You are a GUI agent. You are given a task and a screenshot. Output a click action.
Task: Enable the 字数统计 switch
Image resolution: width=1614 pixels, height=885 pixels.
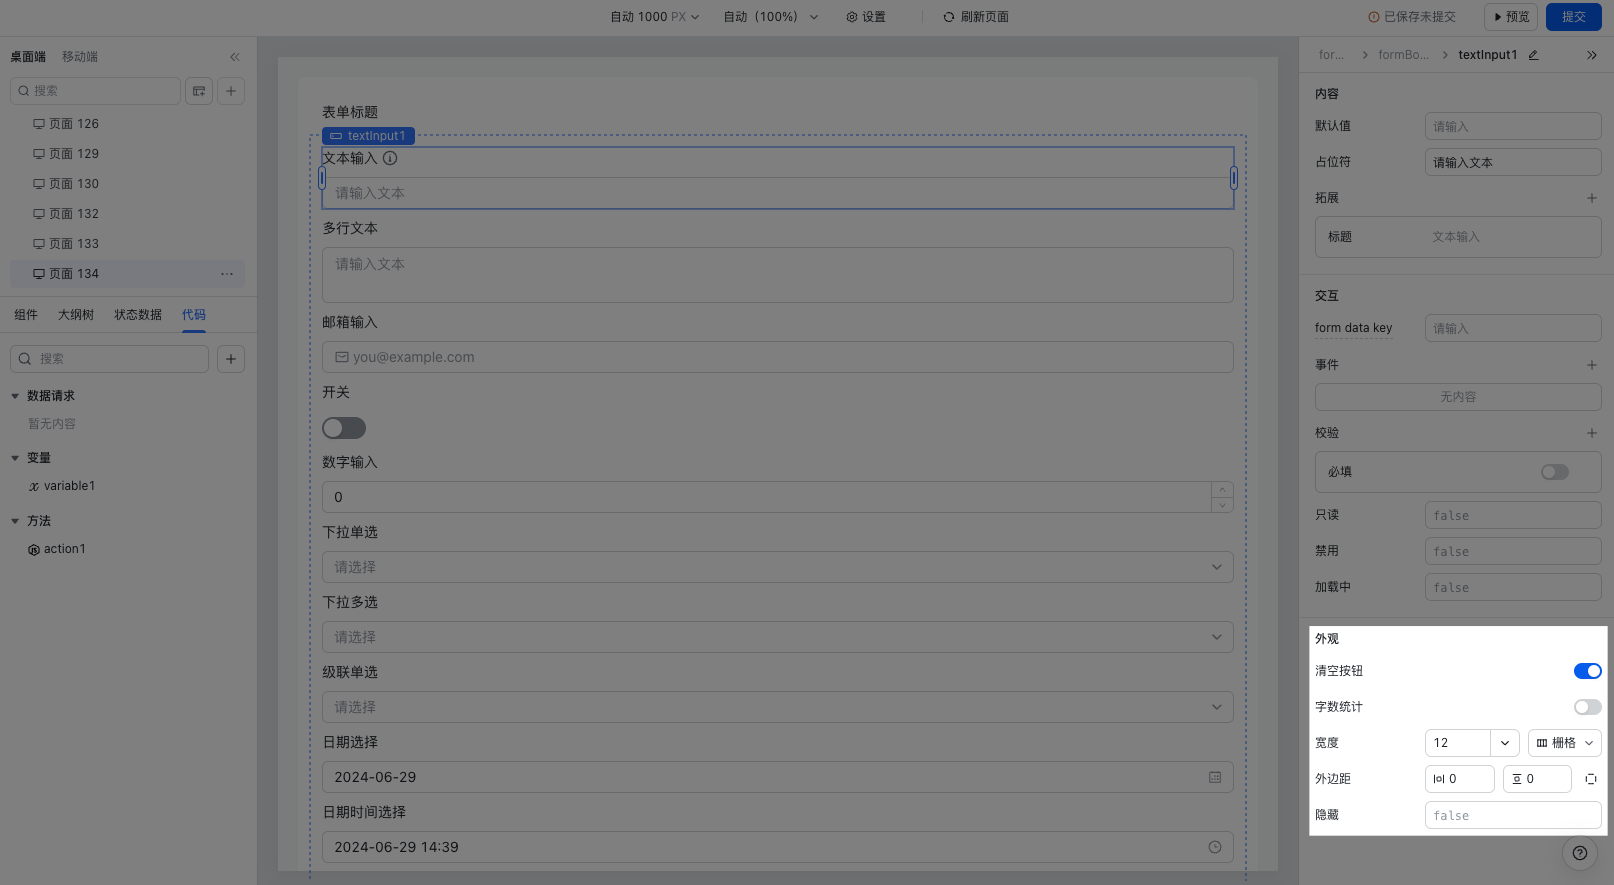(x=1588, y=707)
